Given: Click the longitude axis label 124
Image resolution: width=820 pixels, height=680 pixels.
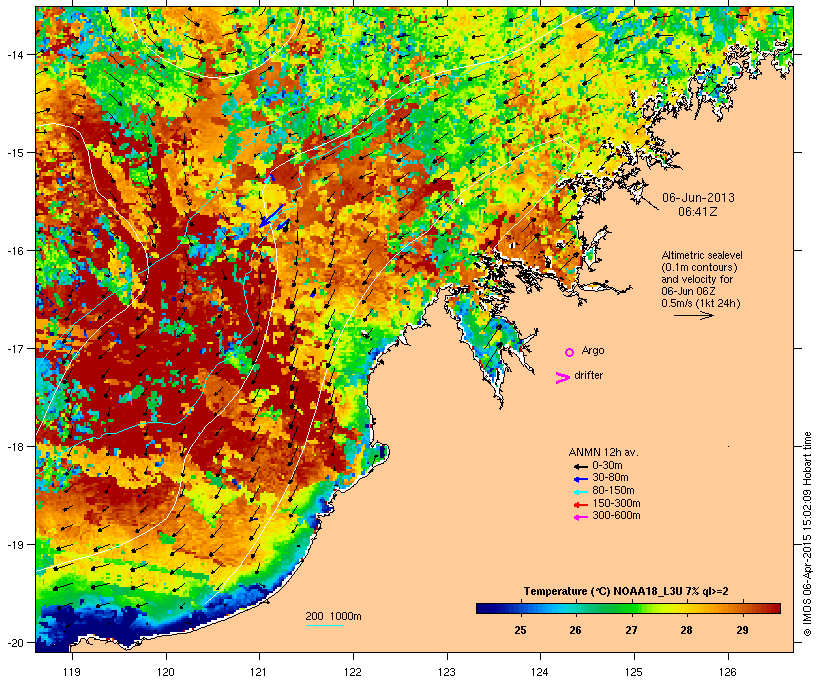Looking at the screenshot, I should [x=540, y=672].
